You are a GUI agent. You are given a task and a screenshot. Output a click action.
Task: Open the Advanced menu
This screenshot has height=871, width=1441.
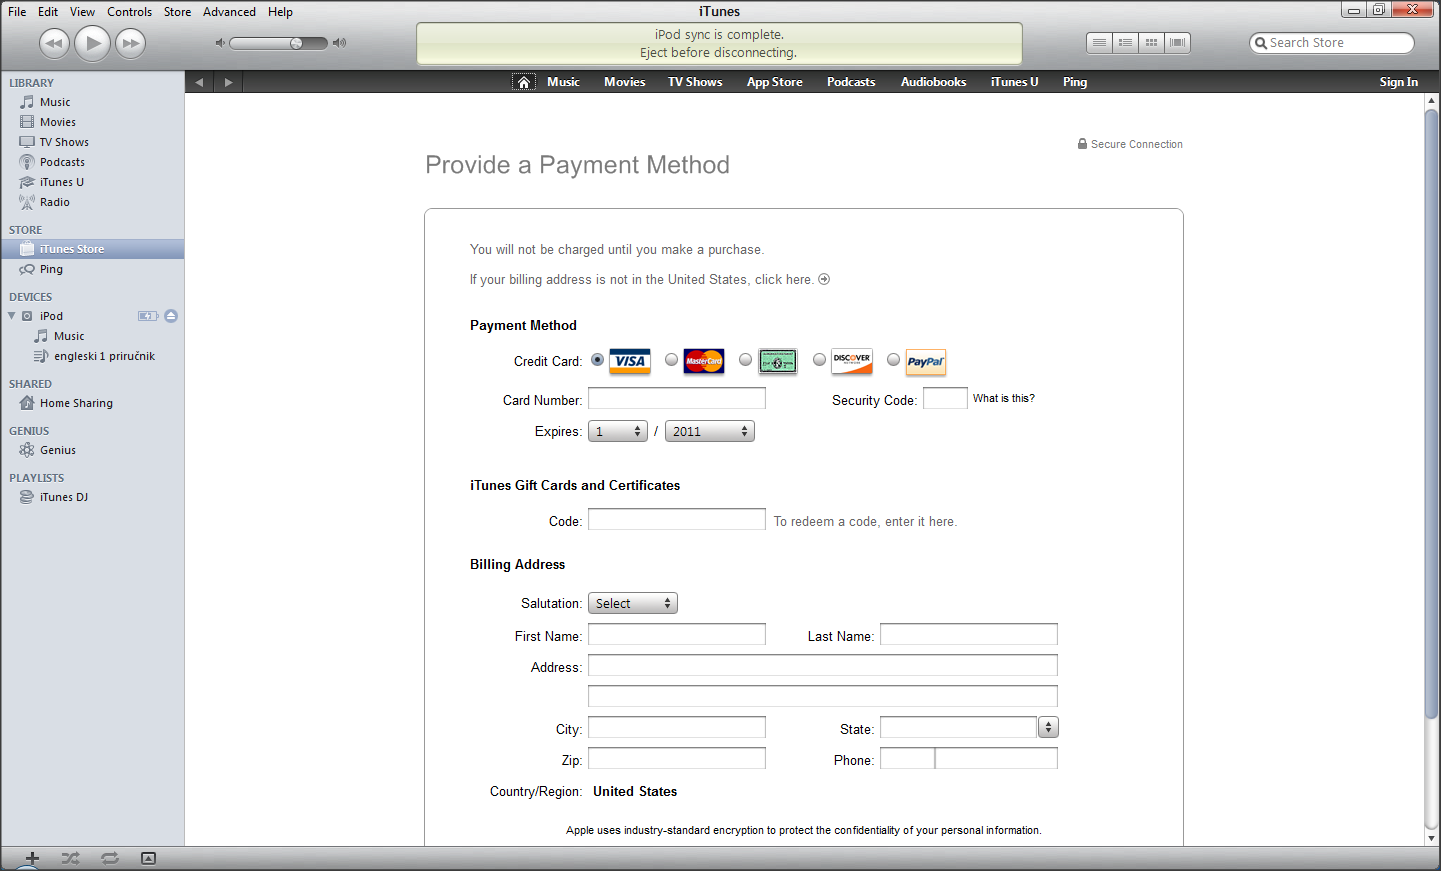(x=229, y=12)
